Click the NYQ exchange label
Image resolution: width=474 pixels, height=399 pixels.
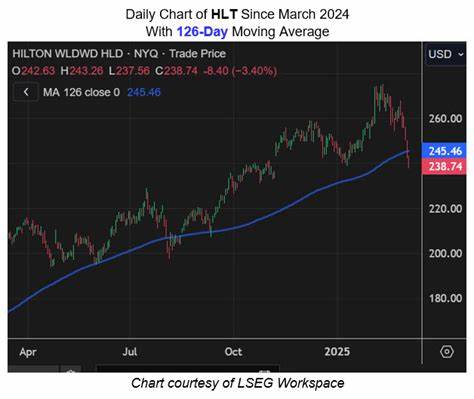click(146, 54)
